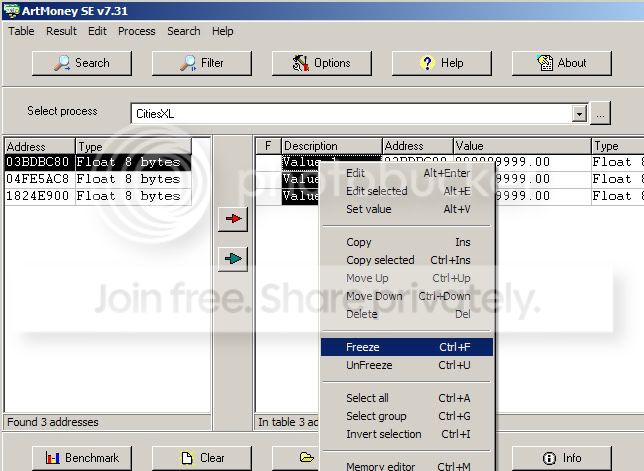Screen dimensions: 644x471
Task: Select address row 04FE5AC8 in results list
Action: point(98,179)
